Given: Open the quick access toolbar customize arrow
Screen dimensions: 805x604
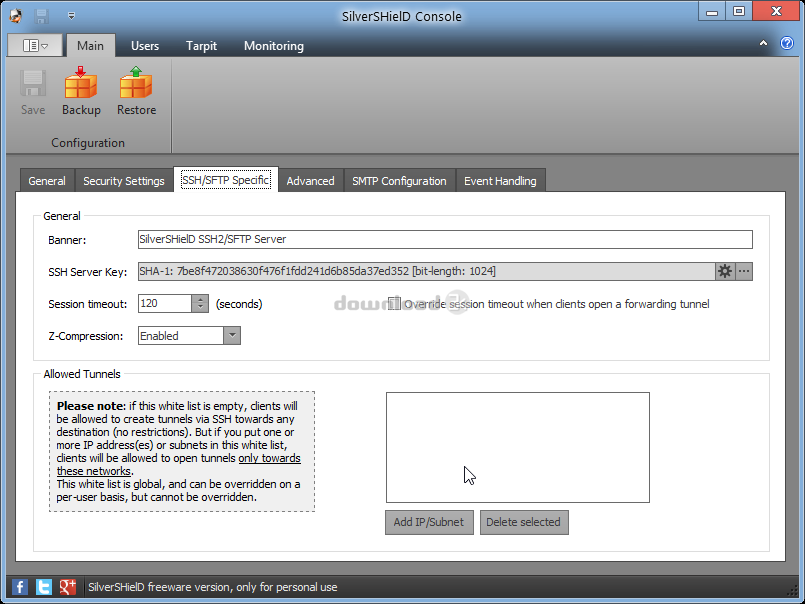Looking at the screenshot, I should 71,16.
